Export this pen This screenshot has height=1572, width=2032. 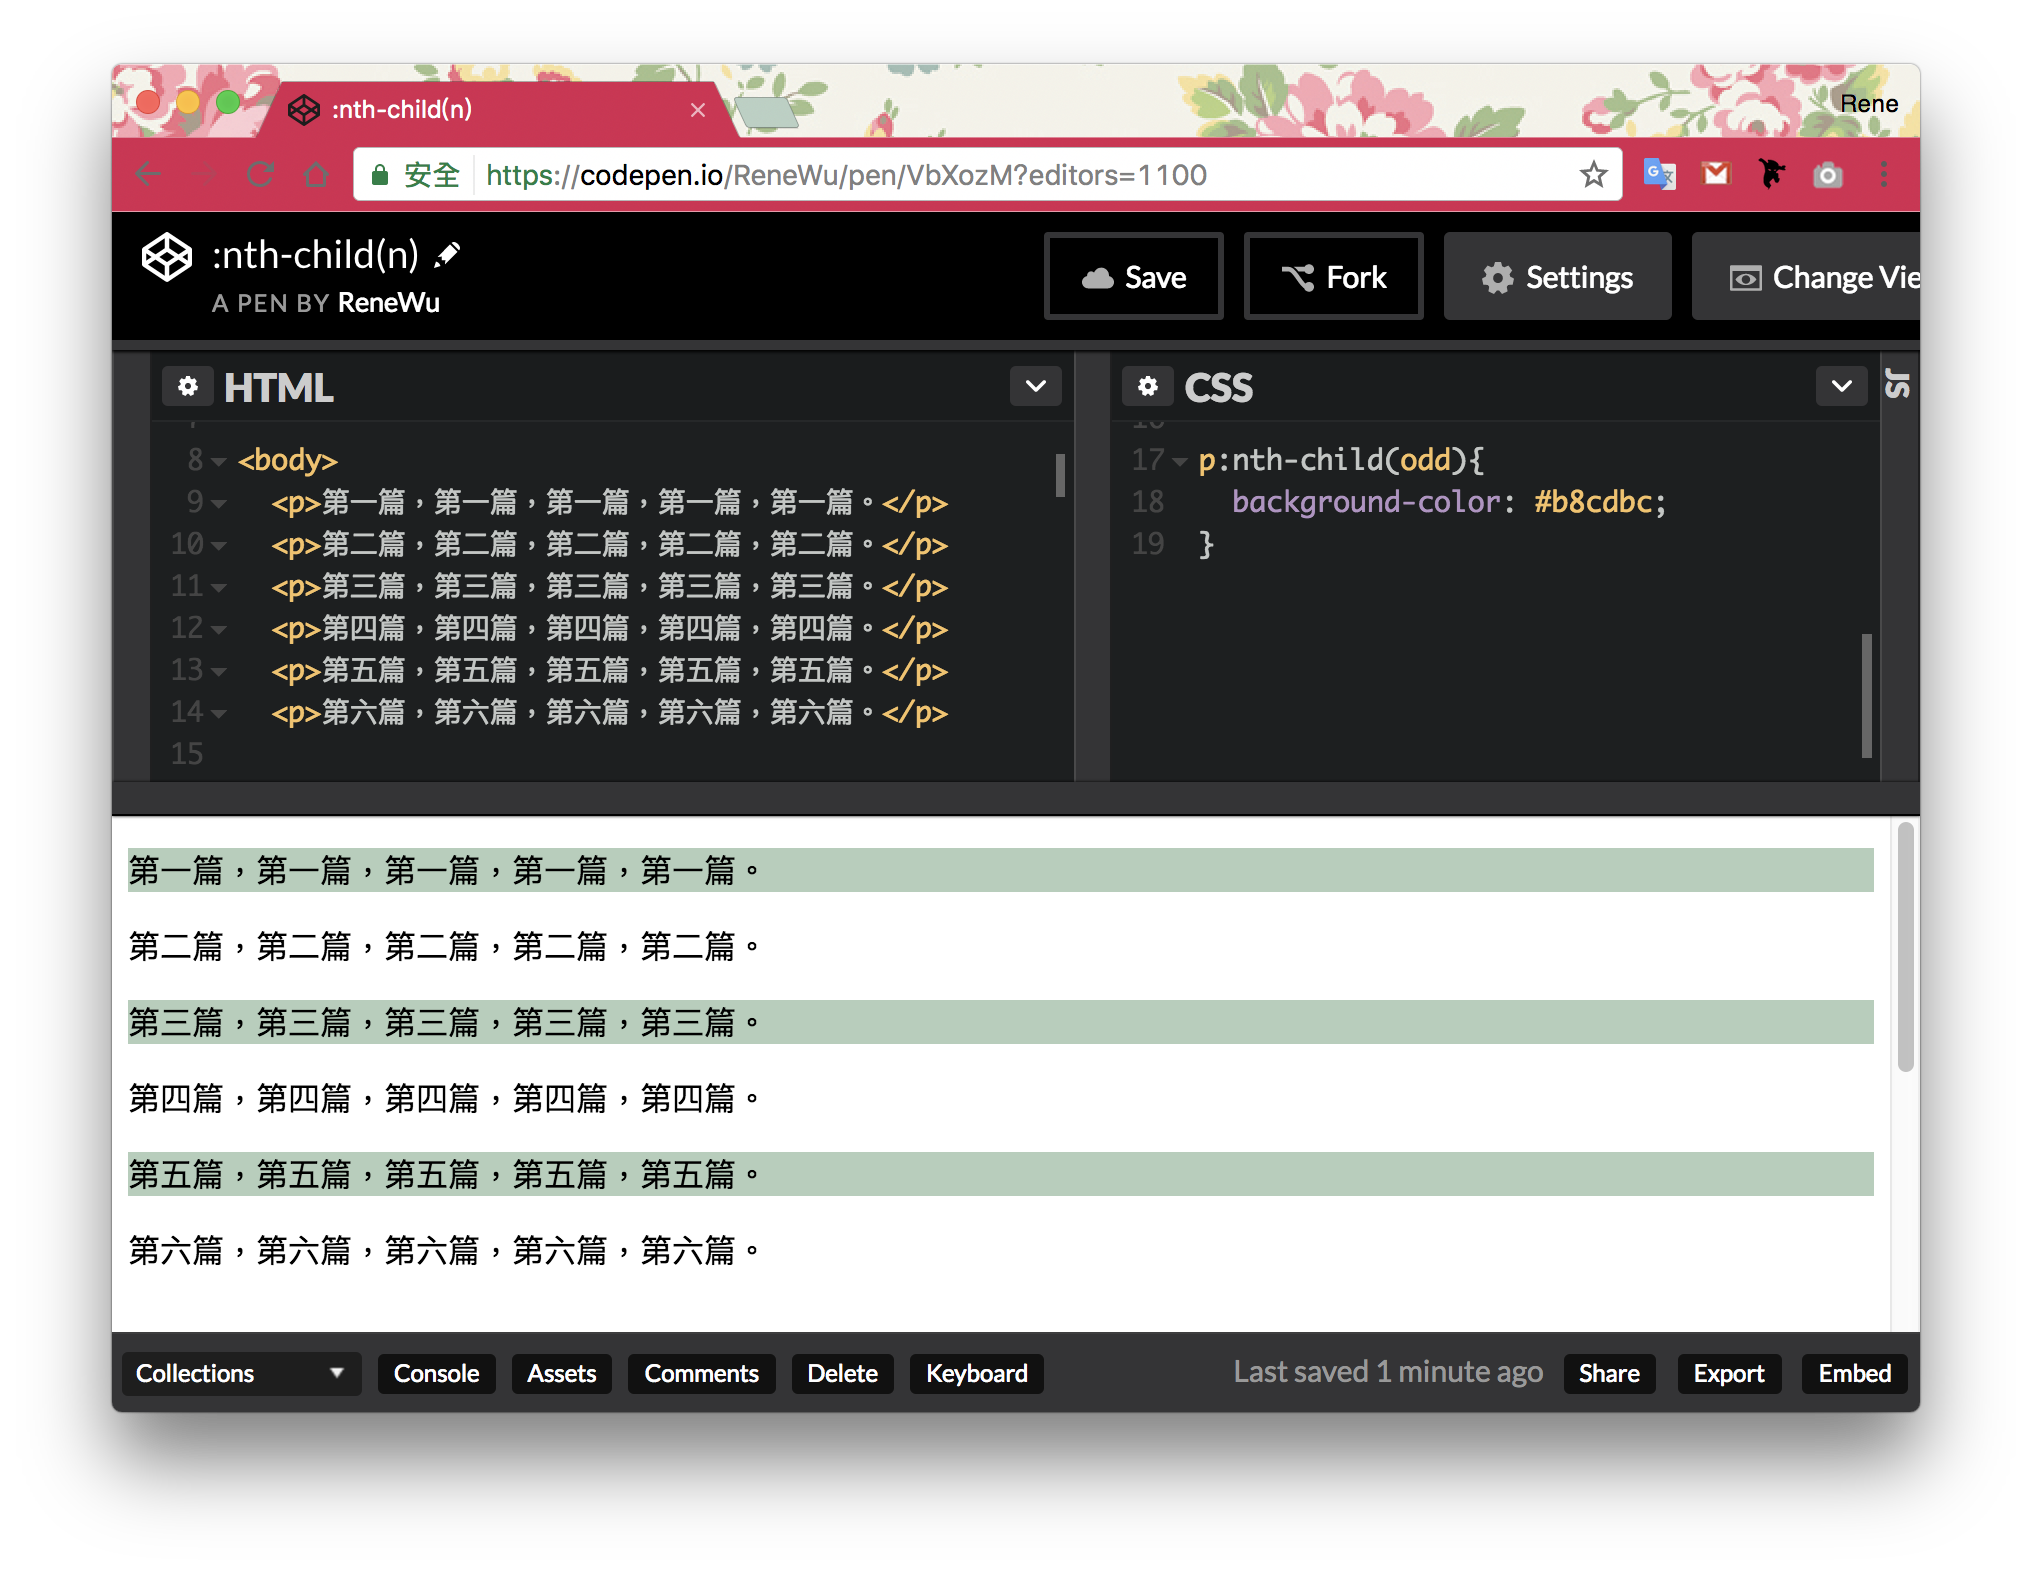pyautogui.click(x=1729, y=1373)
